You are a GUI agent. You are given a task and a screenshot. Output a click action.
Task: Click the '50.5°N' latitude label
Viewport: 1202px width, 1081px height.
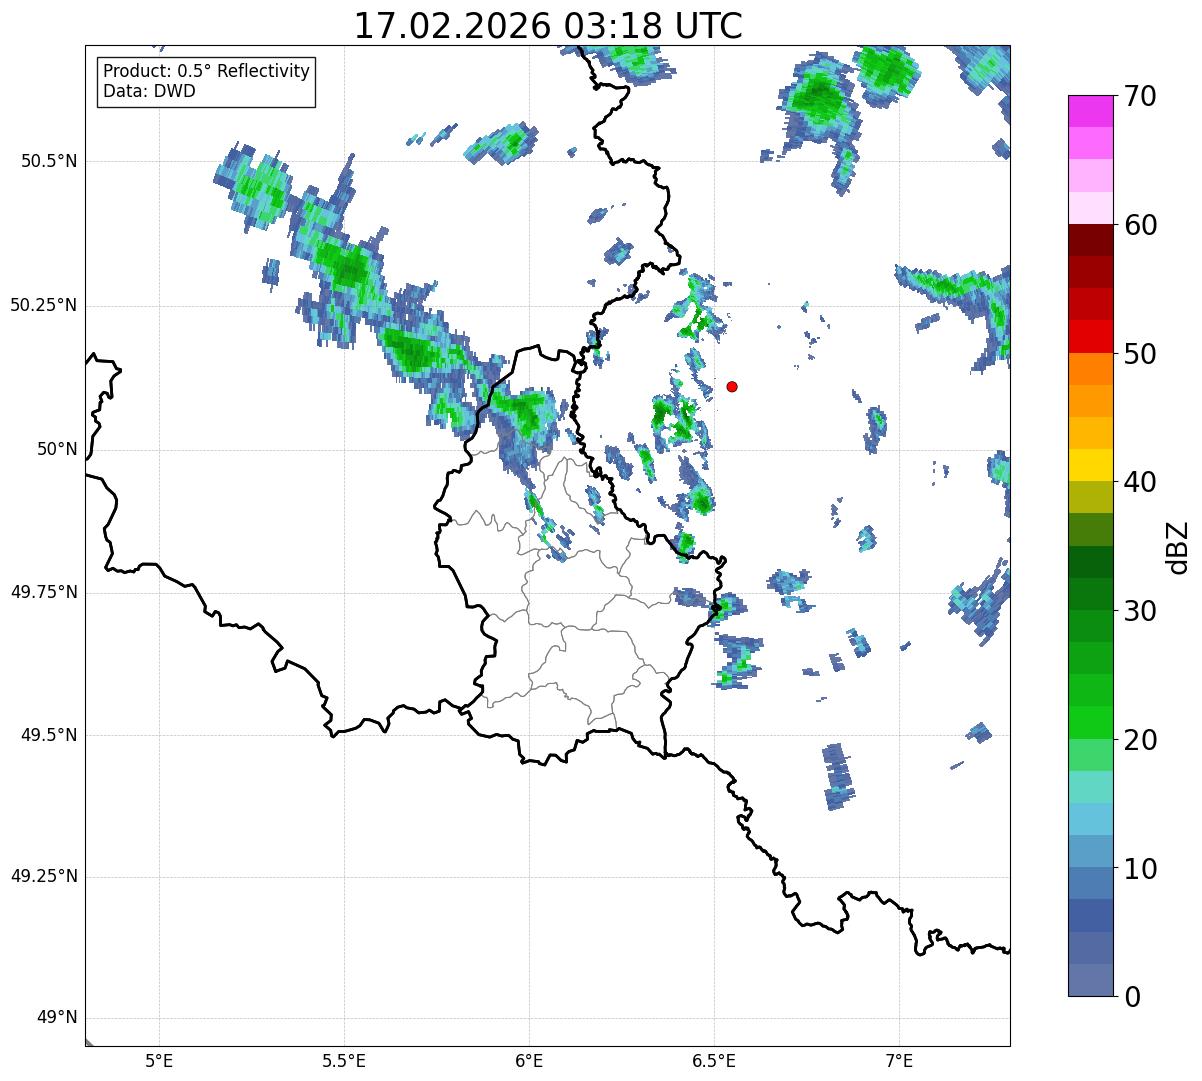(x=47, y=161)
